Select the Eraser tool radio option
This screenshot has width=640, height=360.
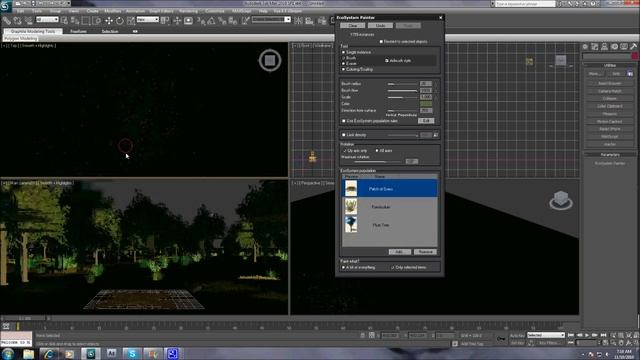[343, 64]
